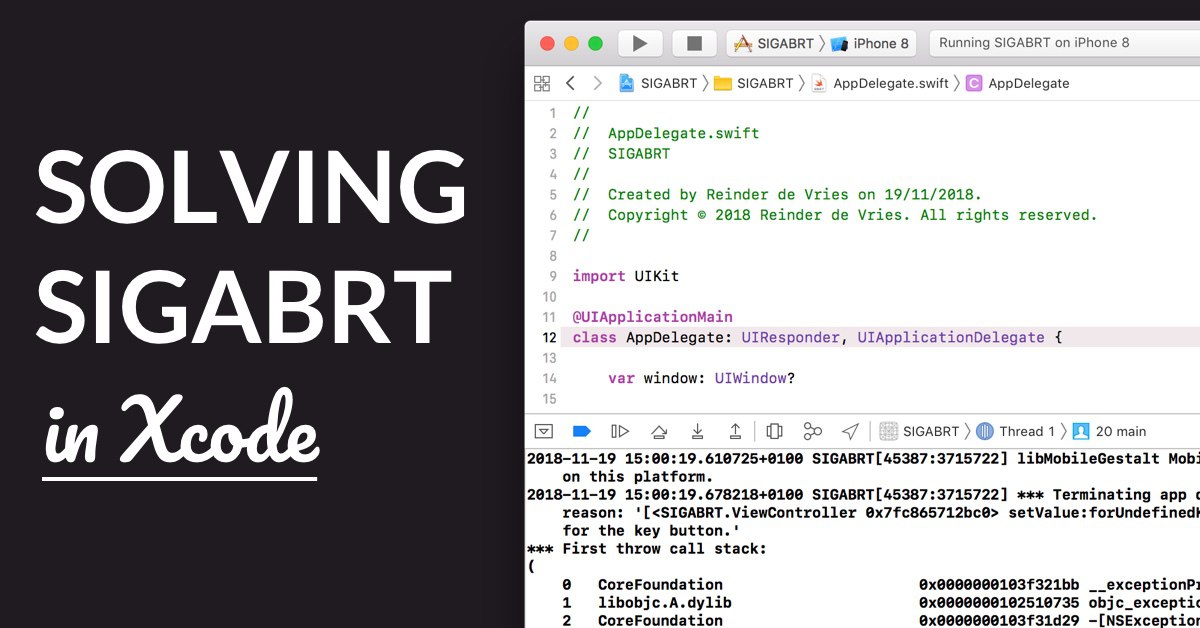Choose the iPhone 8 run destination
1200x628 pixels.
coord(870,43)
